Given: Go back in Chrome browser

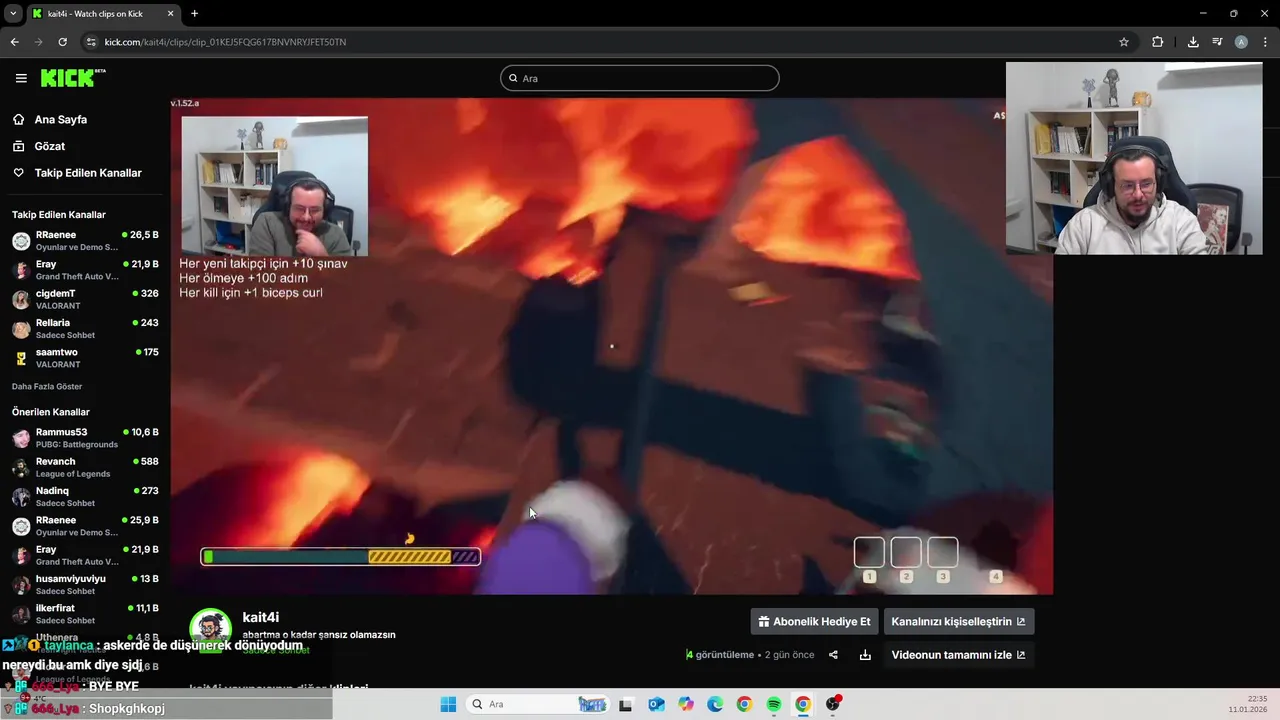Looking at the screenshot, I should click(14, 42).
